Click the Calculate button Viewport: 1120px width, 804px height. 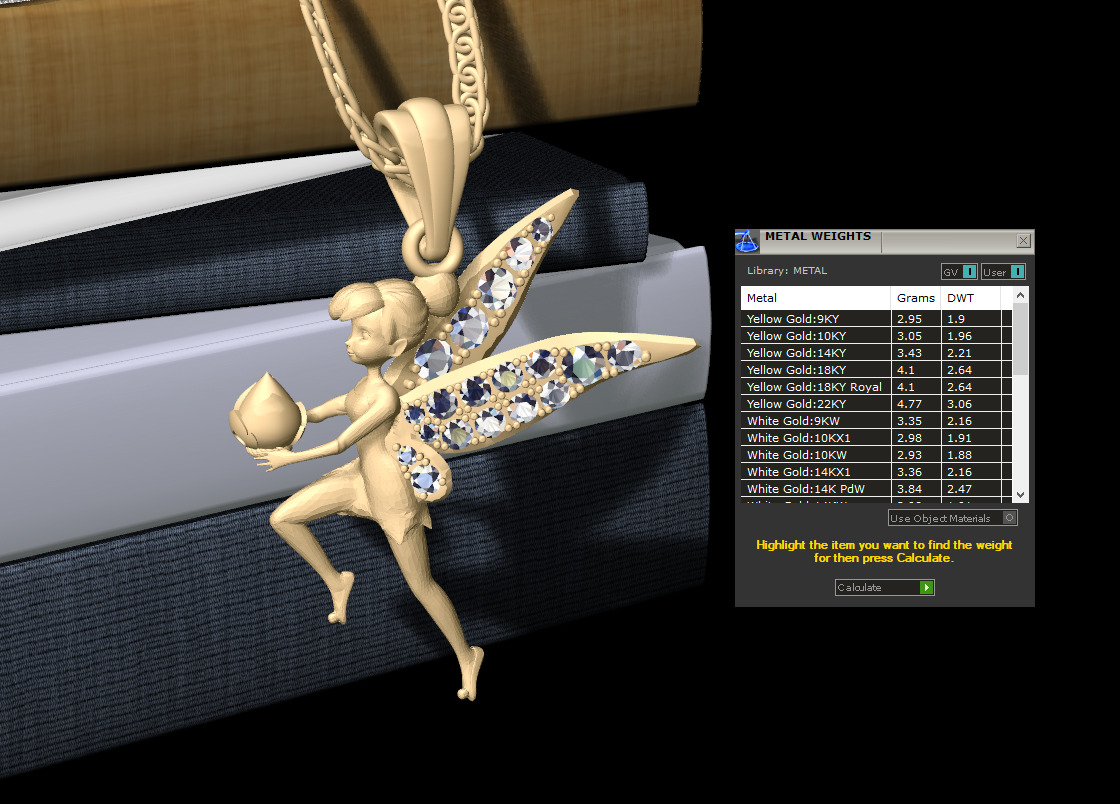coord(884,587)
